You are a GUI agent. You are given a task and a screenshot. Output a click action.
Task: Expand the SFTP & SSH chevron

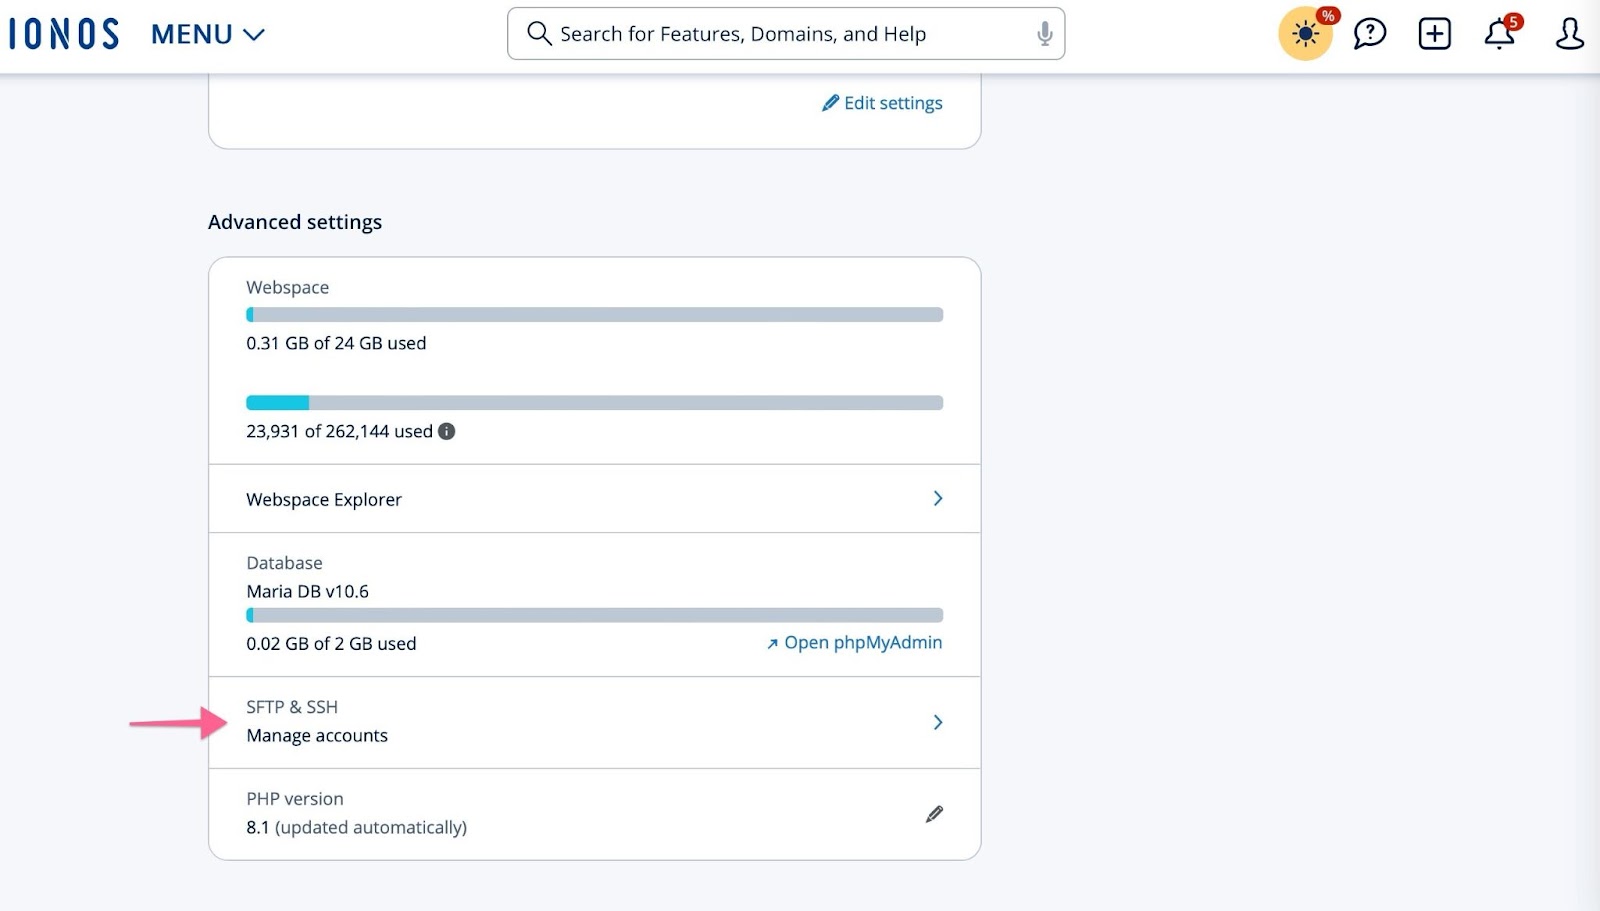point(937,722)
